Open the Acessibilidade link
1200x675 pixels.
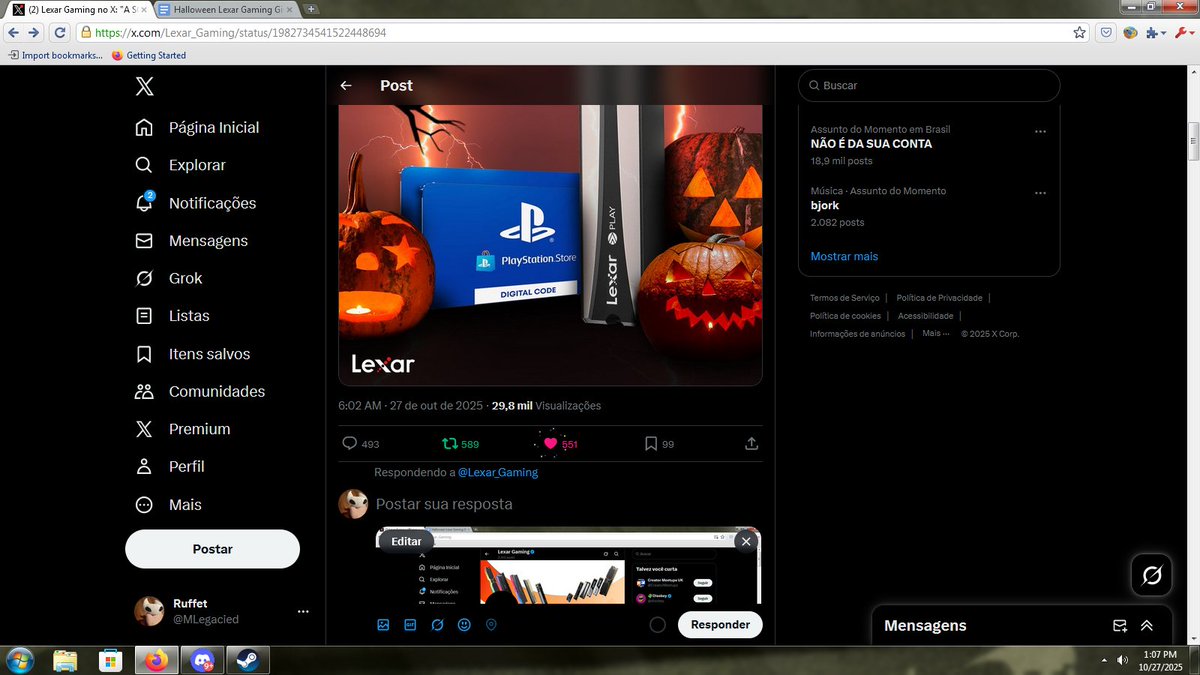(925, 316)
